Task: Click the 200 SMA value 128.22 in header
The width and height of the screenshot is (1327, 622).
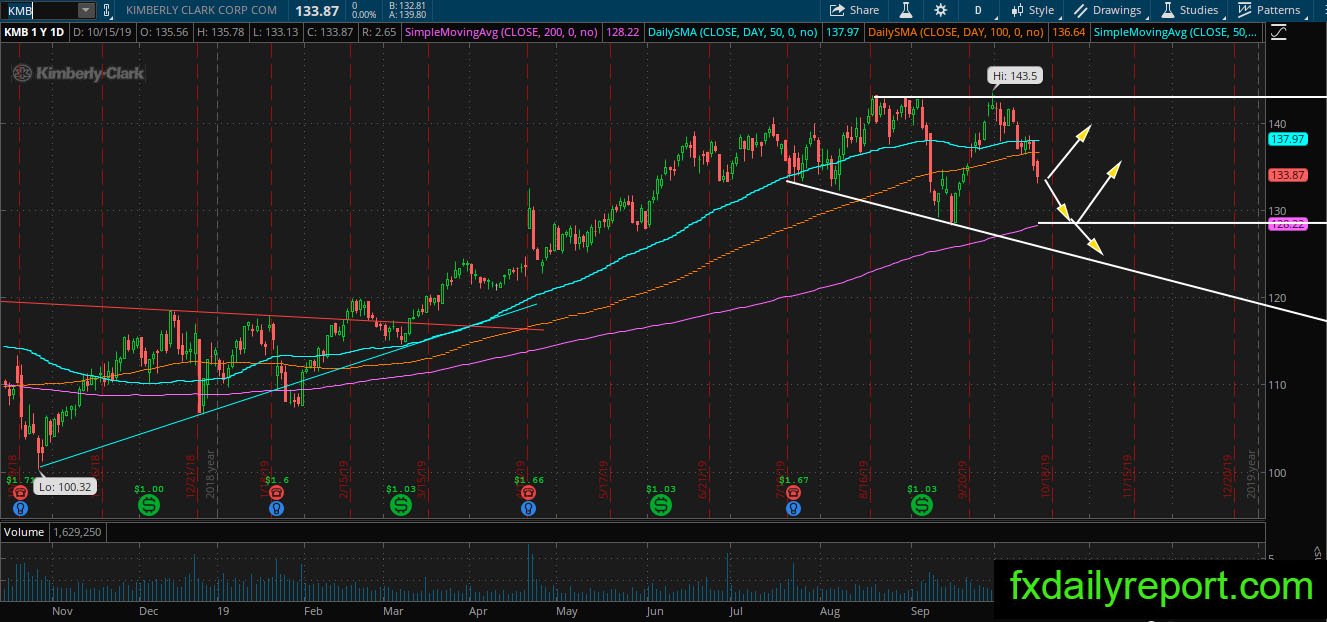Action: [622, 32]
